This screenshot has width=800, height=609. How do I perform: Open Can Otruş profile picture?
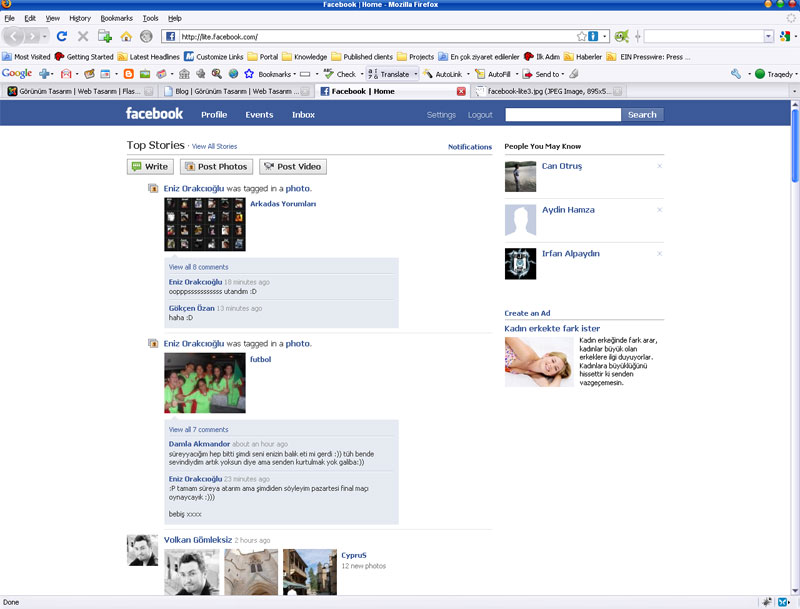(520, 176)
